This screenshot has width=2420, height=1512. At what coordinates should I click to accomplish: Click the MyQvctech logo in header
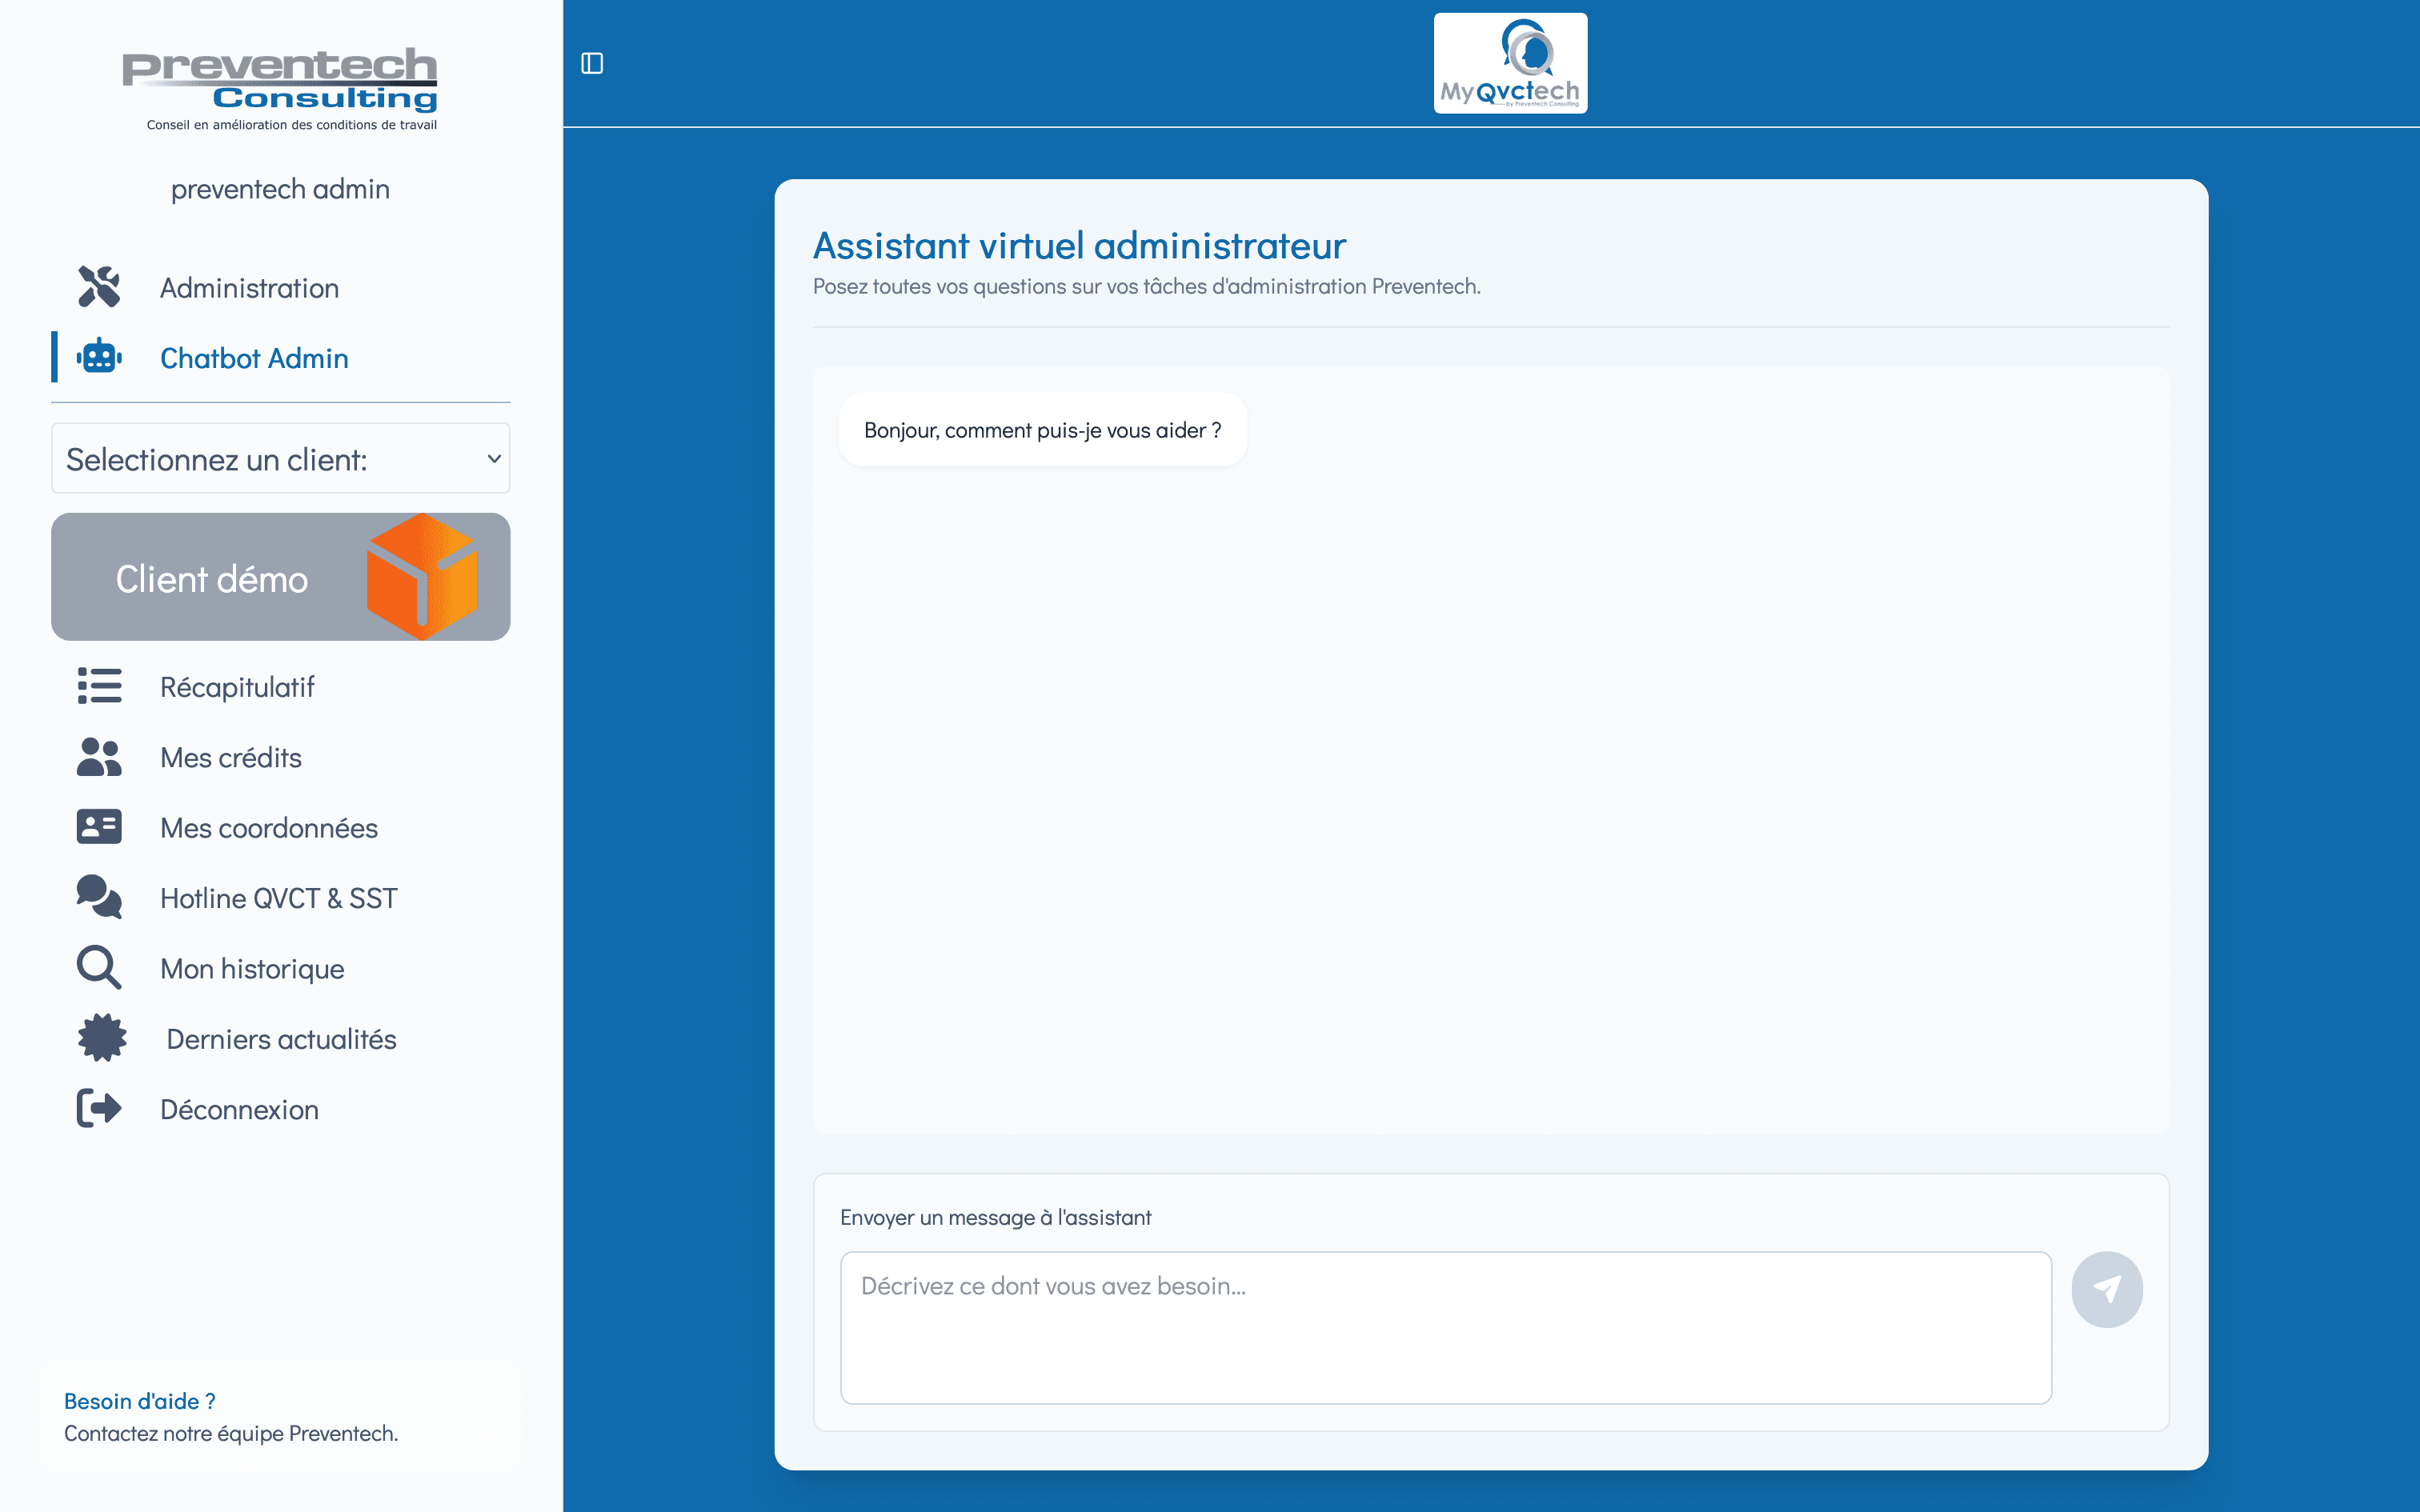pyautogui.click(x=1510, y=63)
